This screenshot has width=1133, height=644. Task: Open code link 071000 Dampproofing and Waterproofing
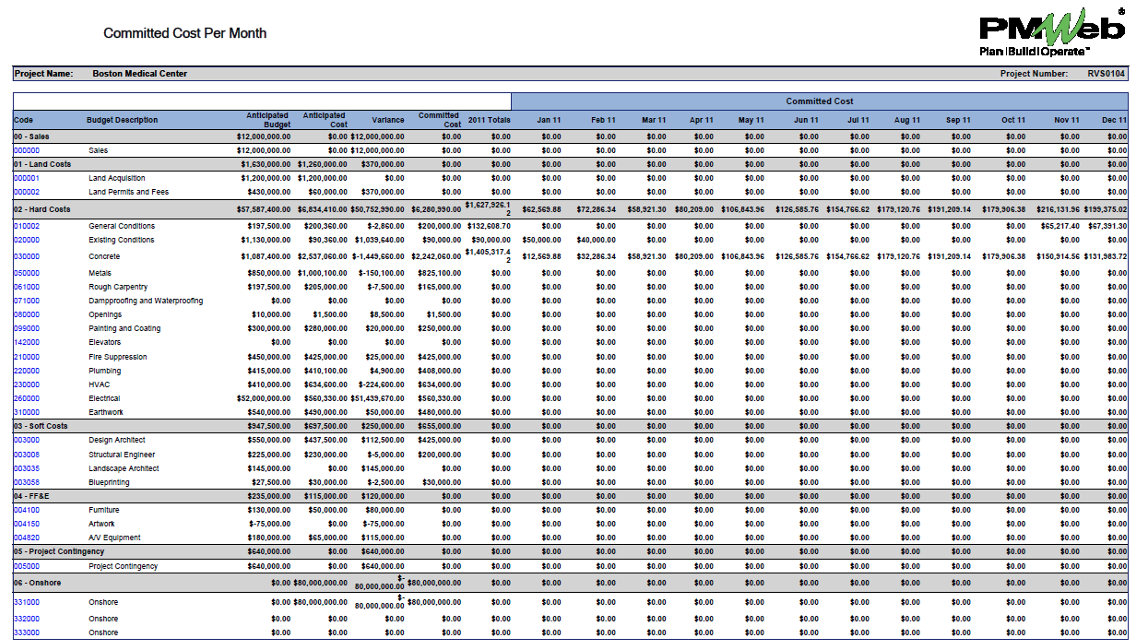pos(27,301)
